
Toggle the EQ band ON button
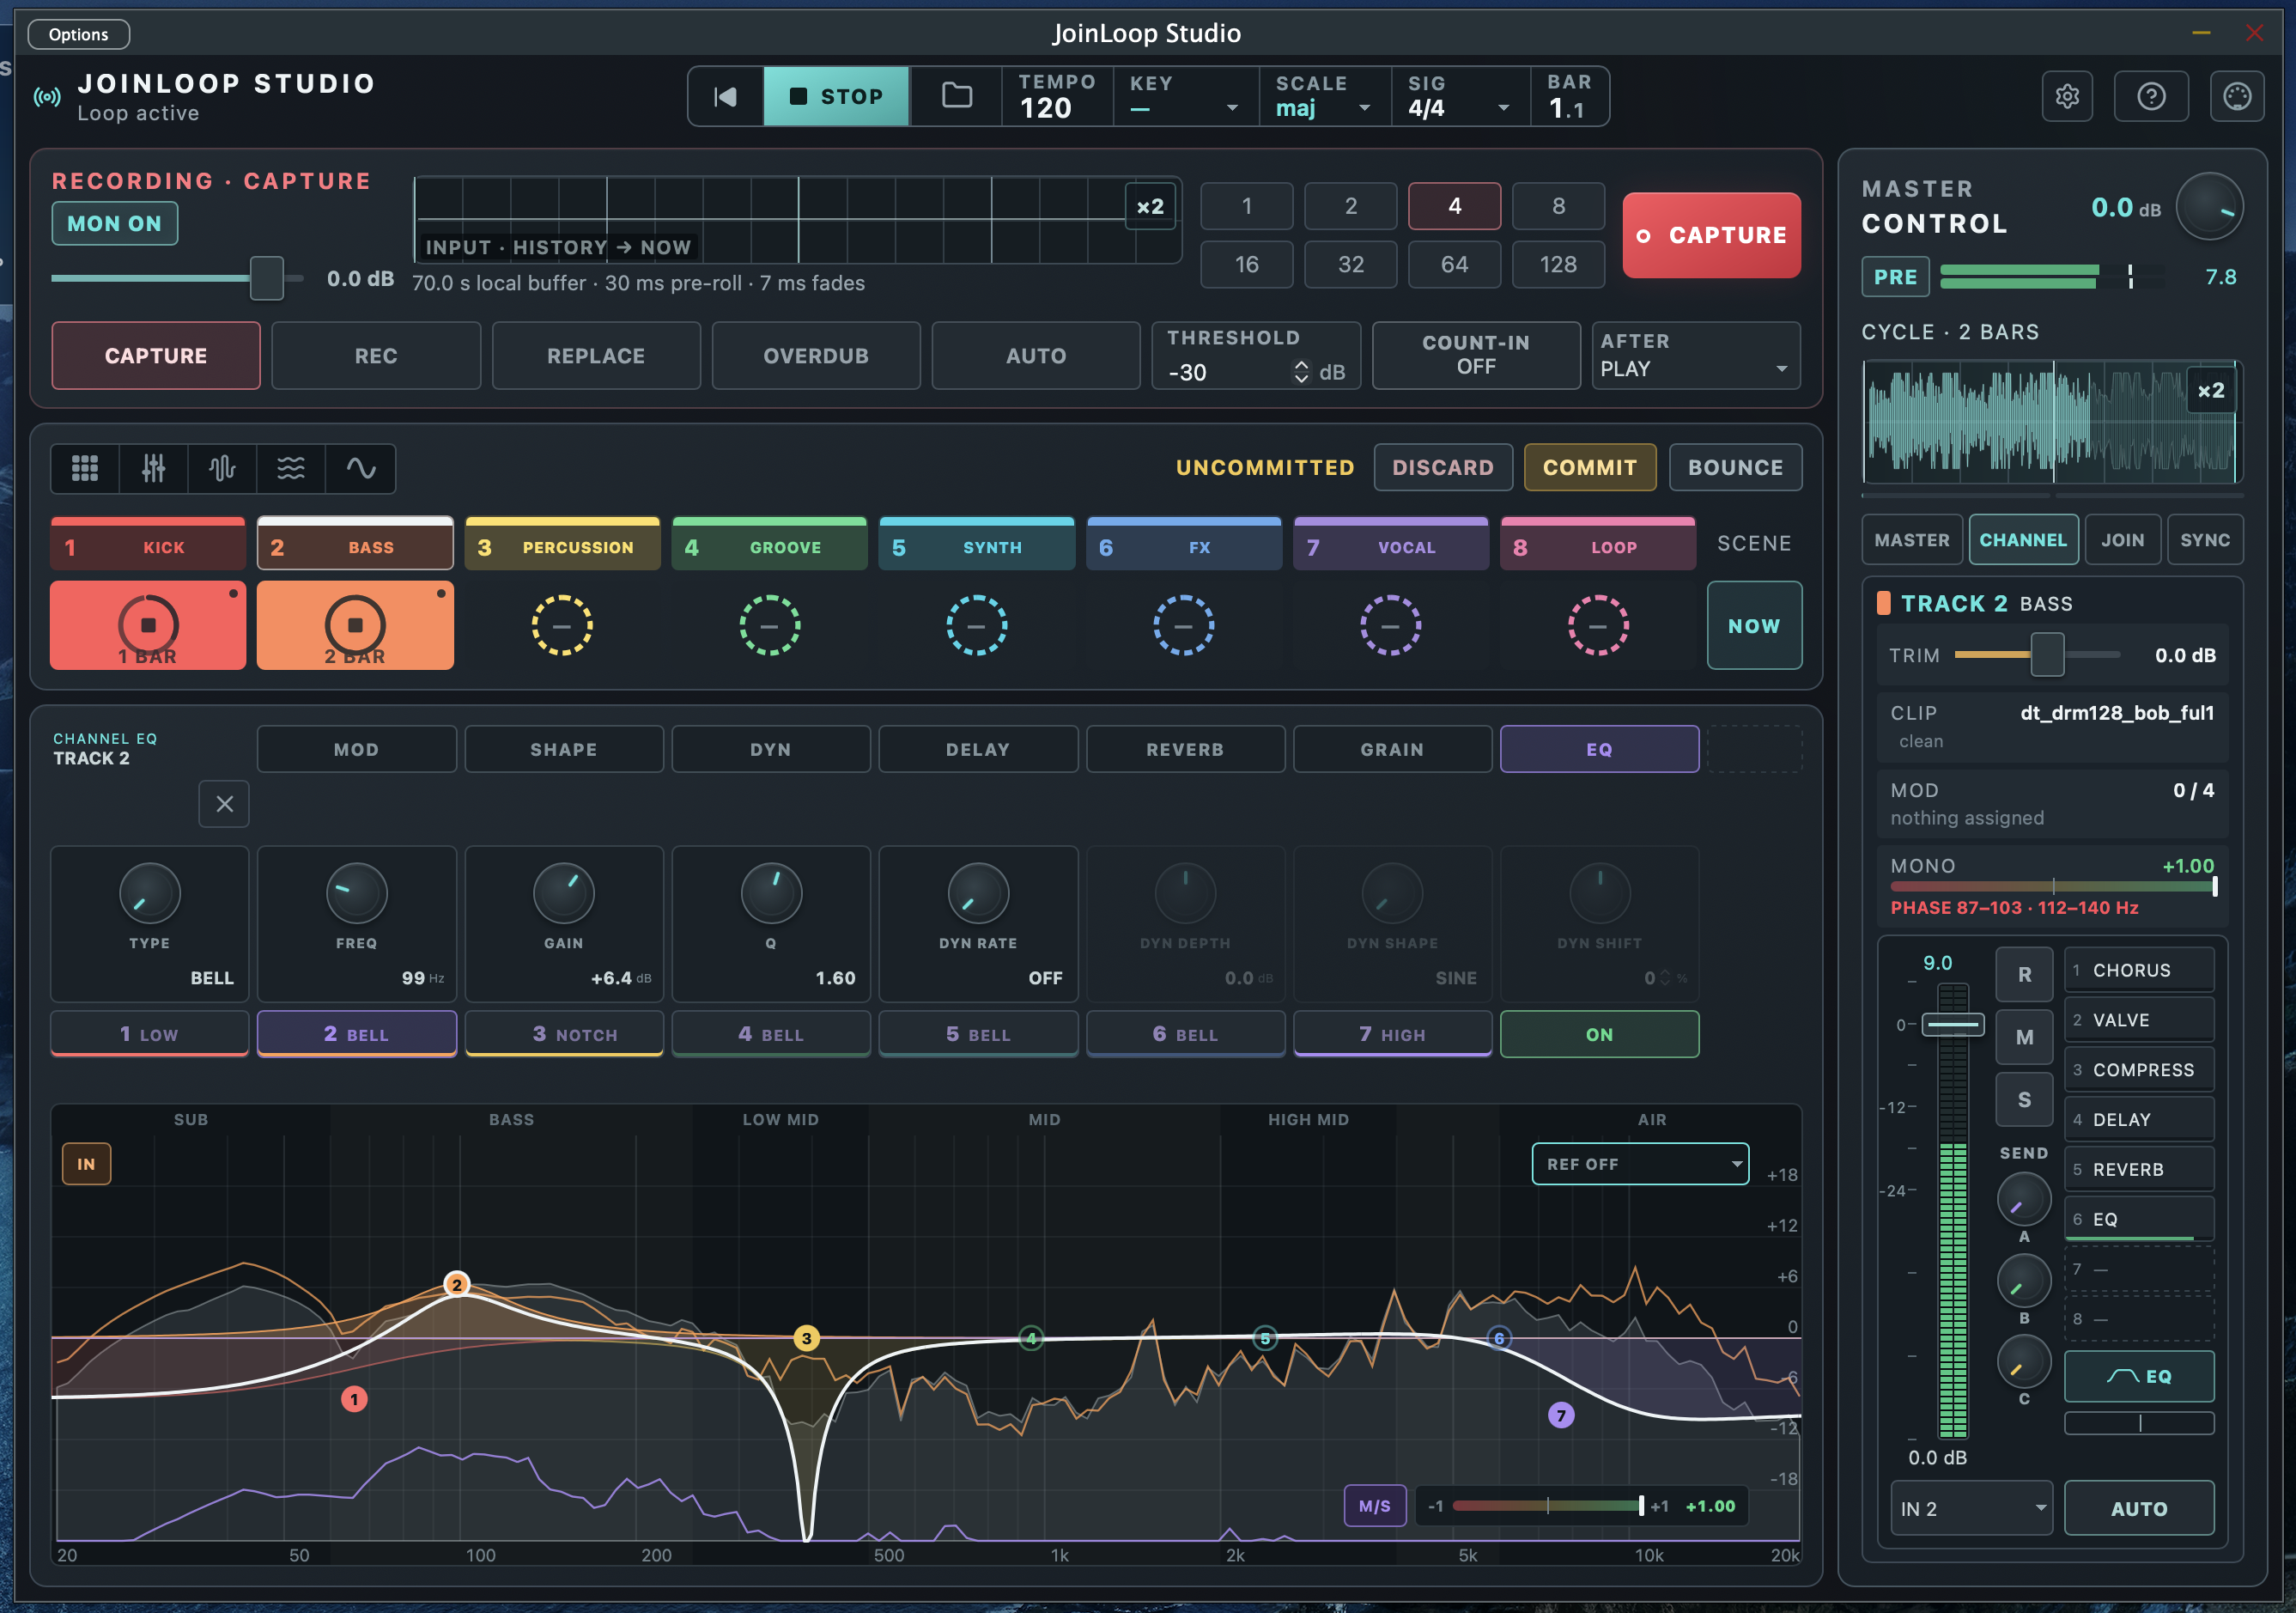(x=1599, y=1034)
